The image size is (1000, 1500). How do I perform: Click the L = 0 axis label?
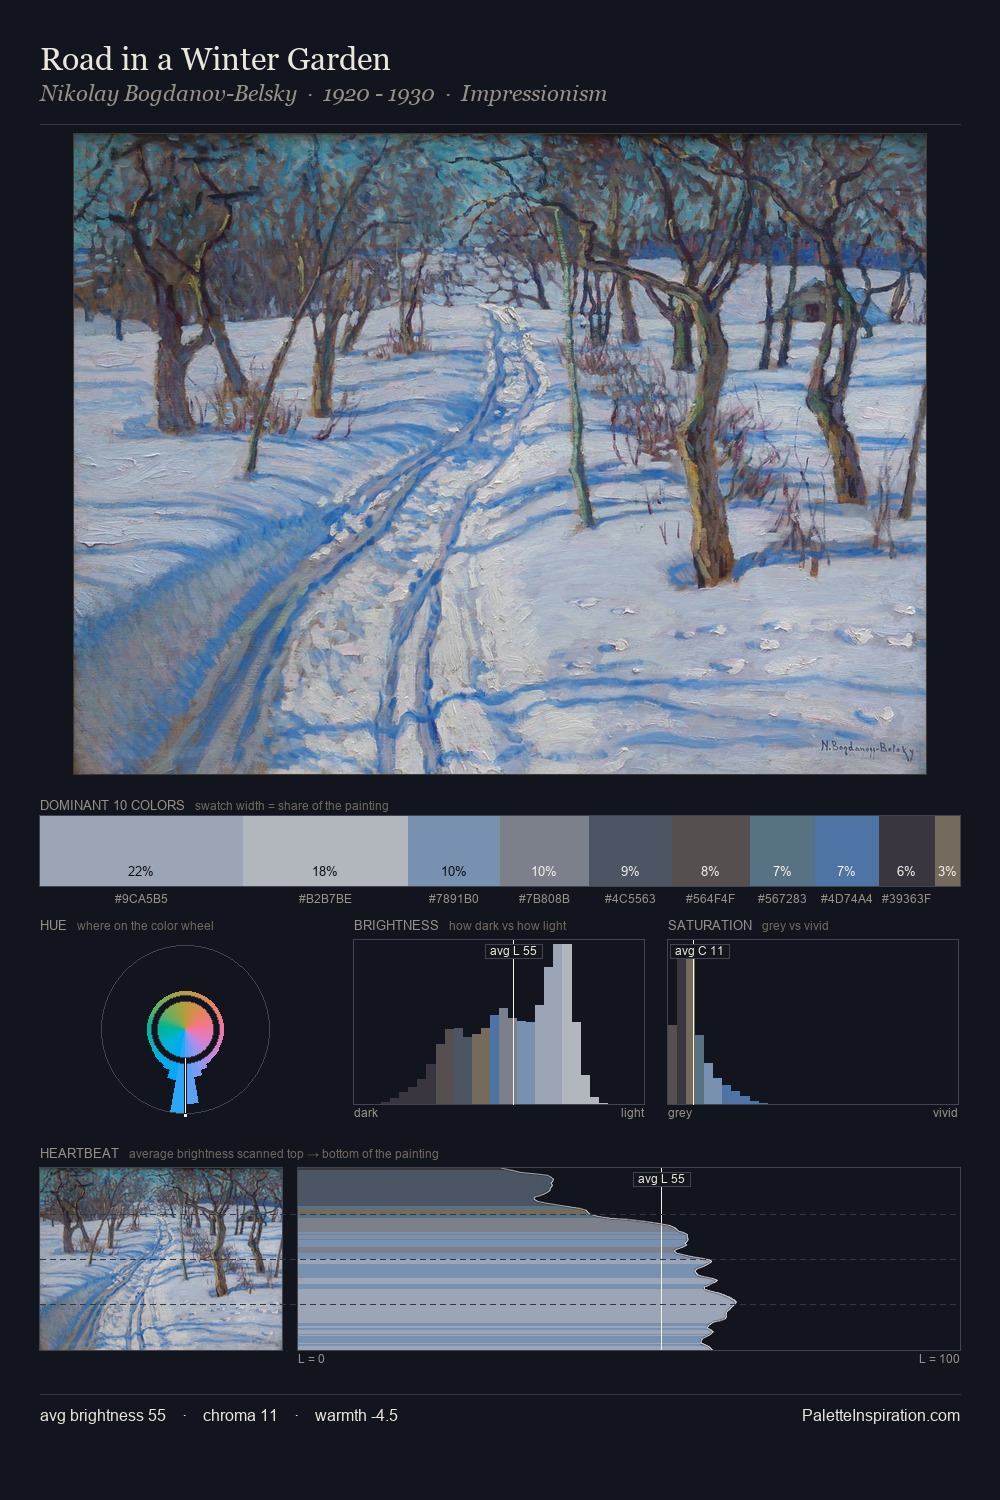311,1359
